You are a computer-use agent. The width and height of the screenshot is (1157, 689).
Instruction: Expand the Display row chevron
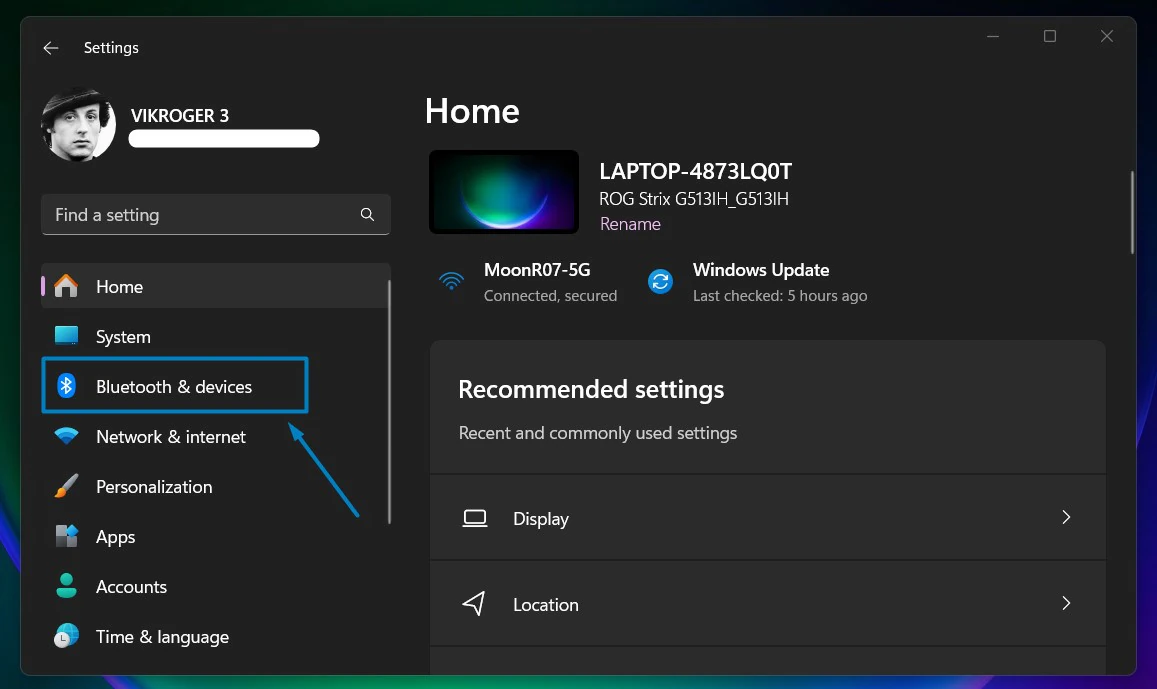point(1066,518)
